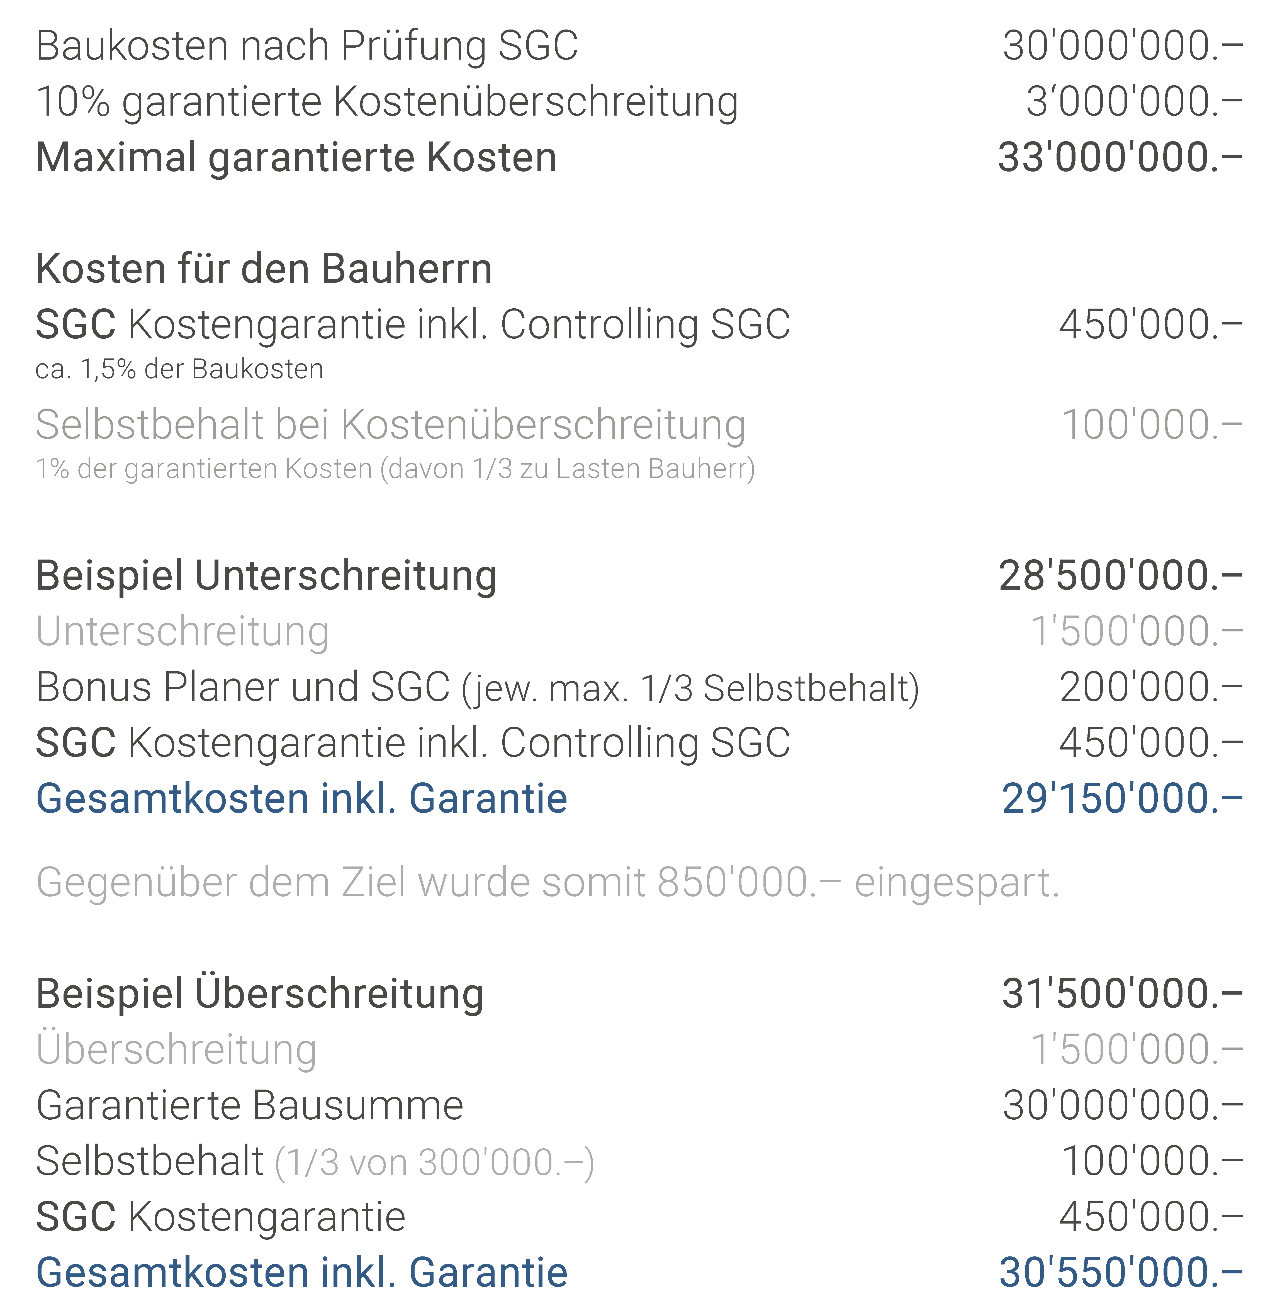
Task: Select the 200'000.– bonus amount
Action: pos(1150,688)
